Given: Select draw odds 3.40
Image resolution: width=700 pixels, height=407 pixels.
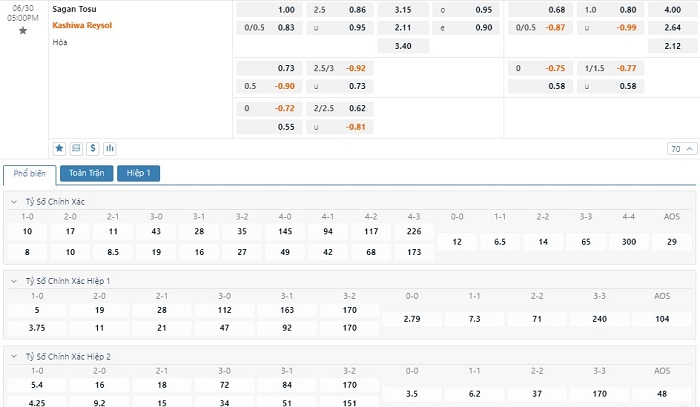Looking at the screenshot, I should (403, 46).
